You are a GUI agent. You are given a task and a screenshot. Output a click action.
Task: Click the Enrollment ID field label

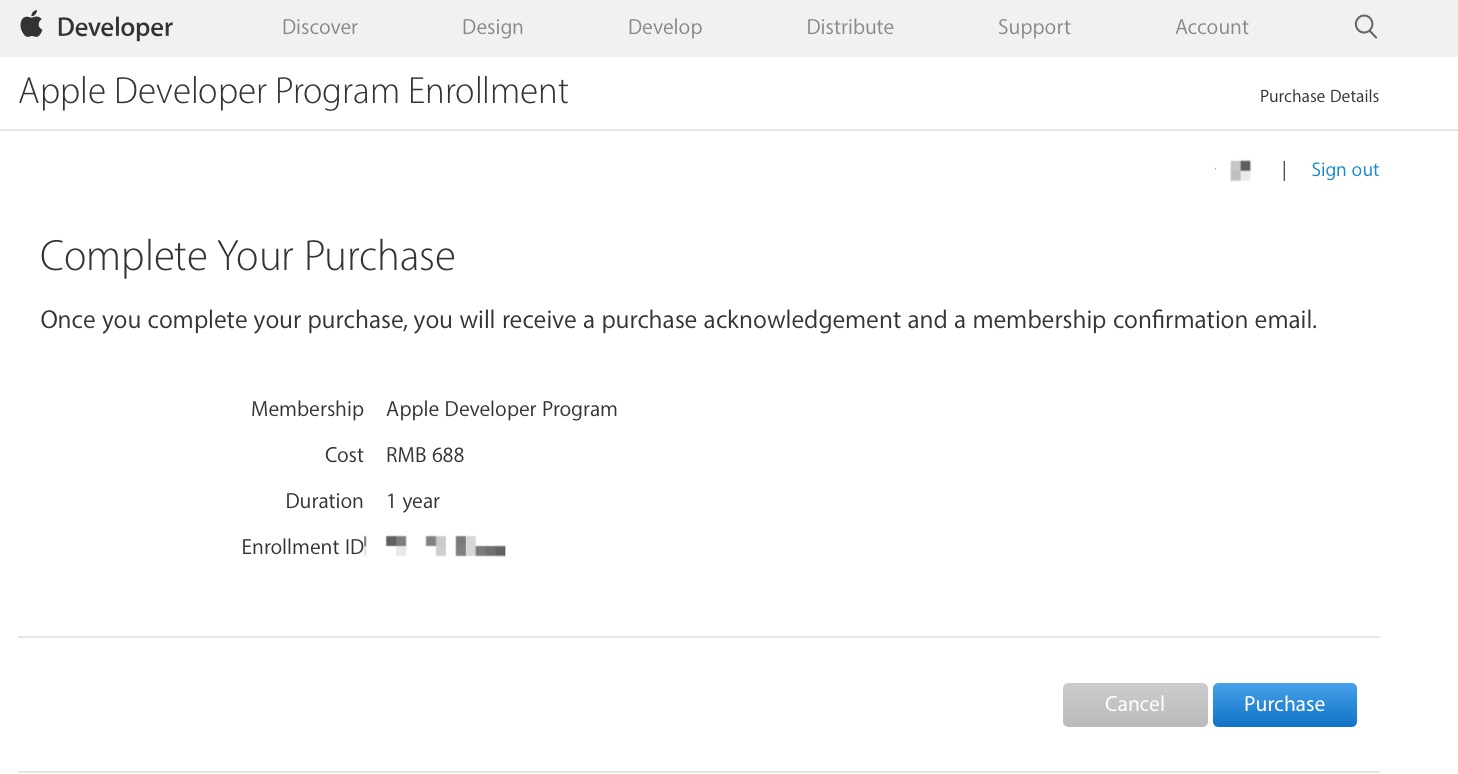coord(303,547)
